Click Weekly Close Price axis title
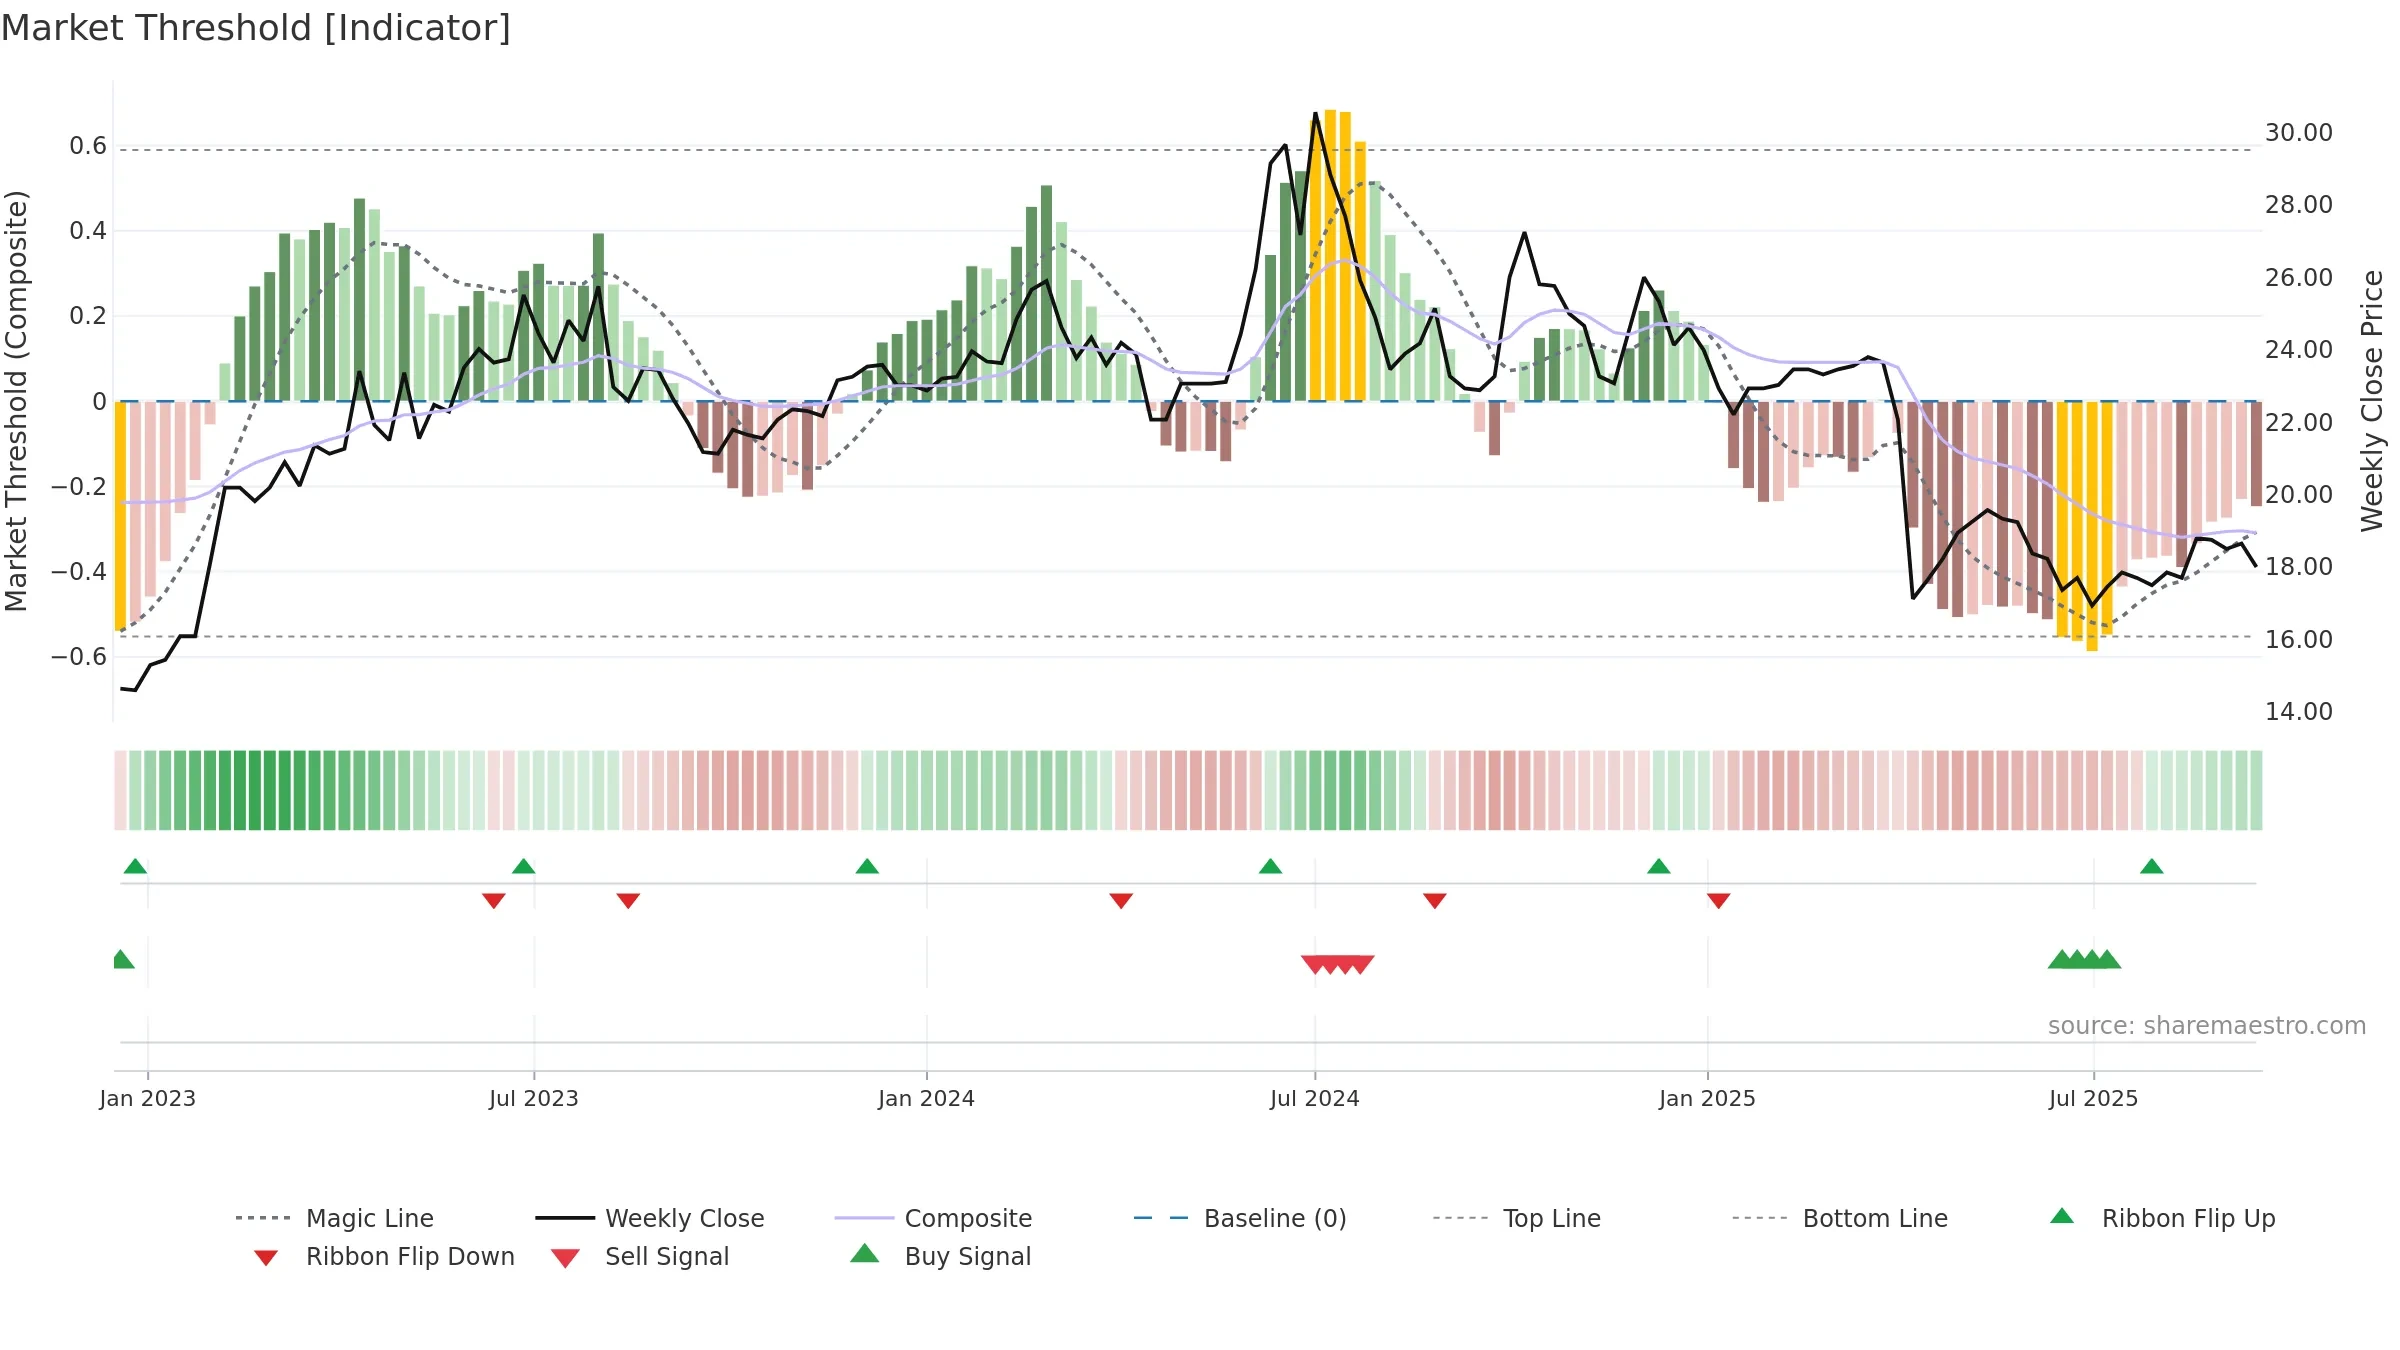This screenshot has width=2400, height=1350. (x=2372, y=401)
